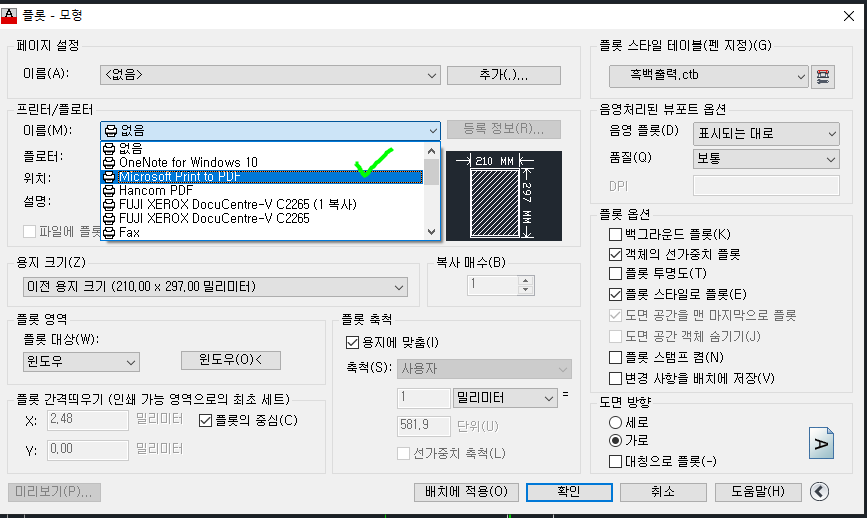Click the 윈도우(O)< button
The height and width of the screenshot is (518, 867).
[x=231, y=360]
